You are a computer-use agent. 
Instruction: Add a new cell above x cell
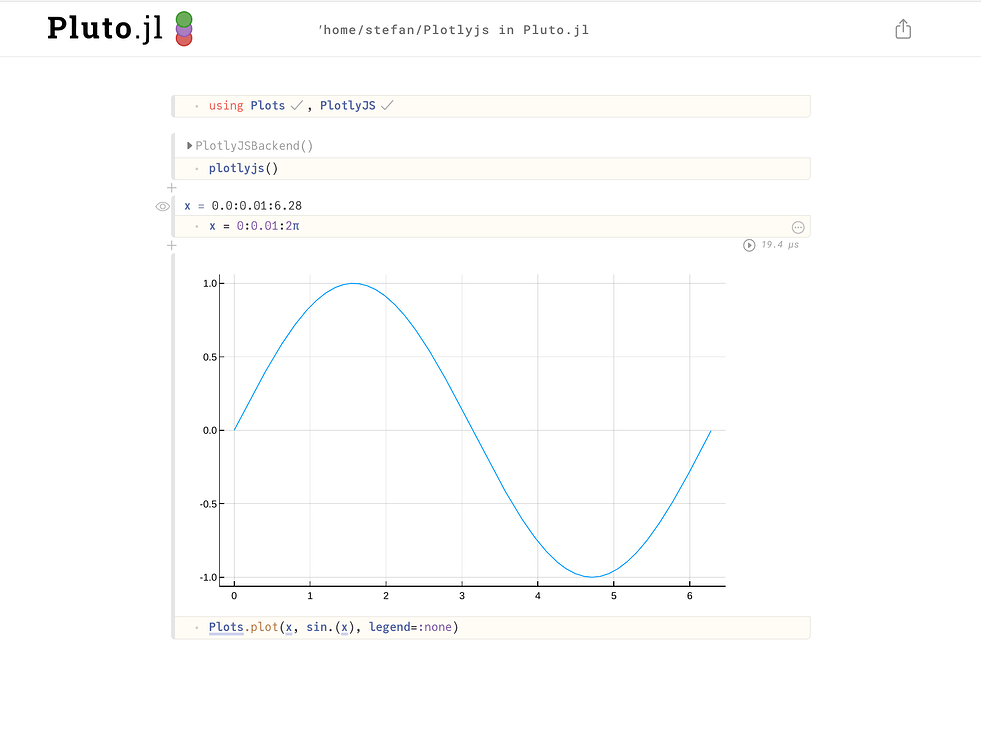point(171,188)
